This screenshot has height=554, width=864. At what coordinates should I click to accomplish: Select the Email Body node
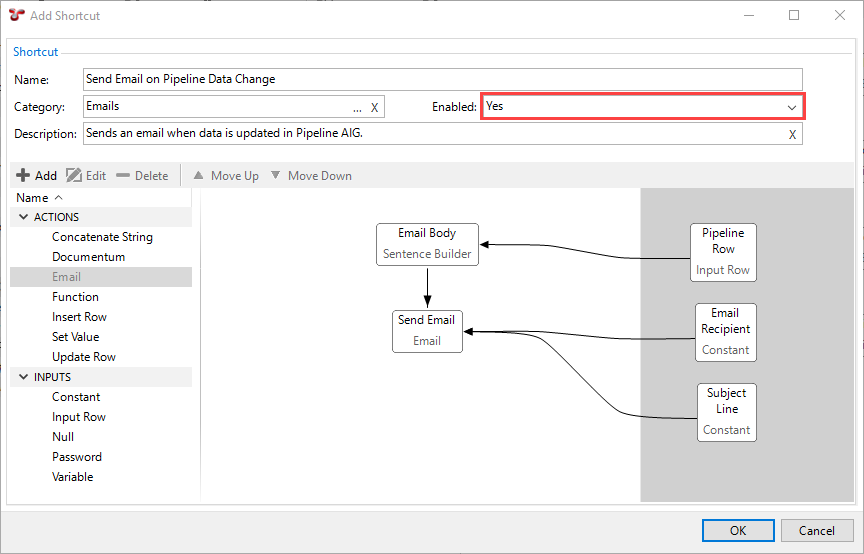pos(427,244)
